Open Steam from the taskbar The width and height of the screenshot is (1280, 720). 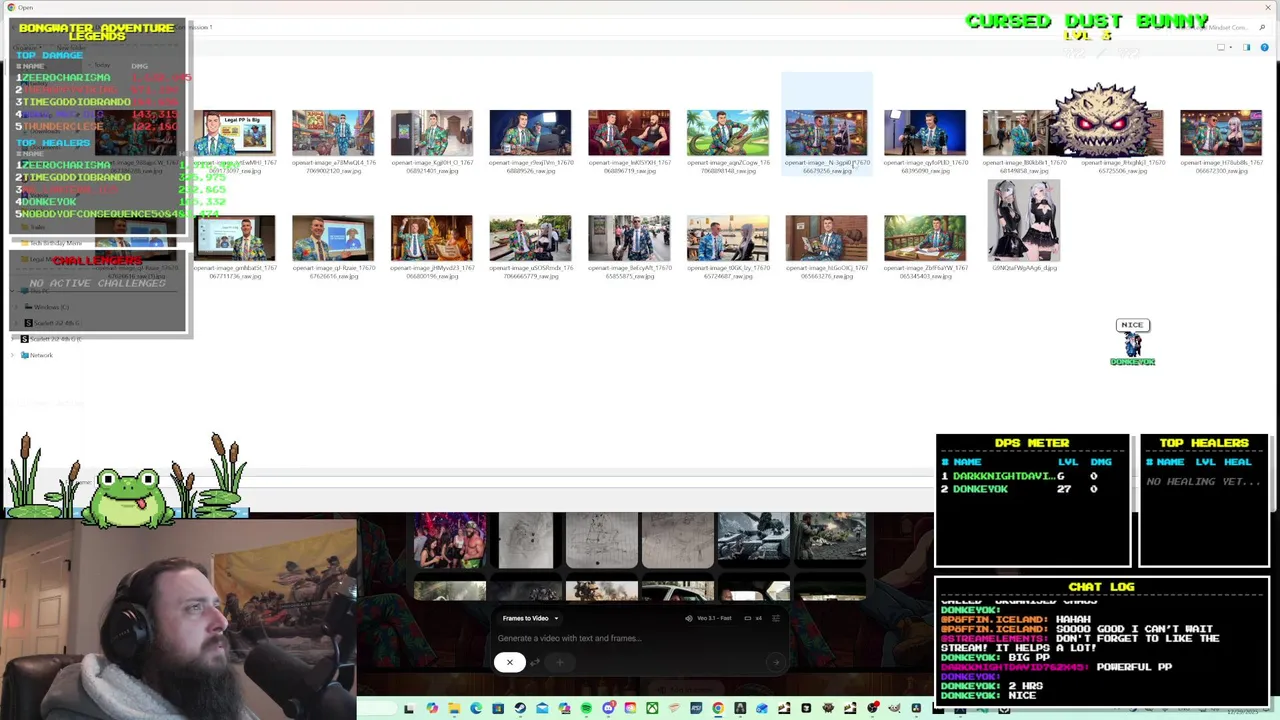[x=520, y=709]
